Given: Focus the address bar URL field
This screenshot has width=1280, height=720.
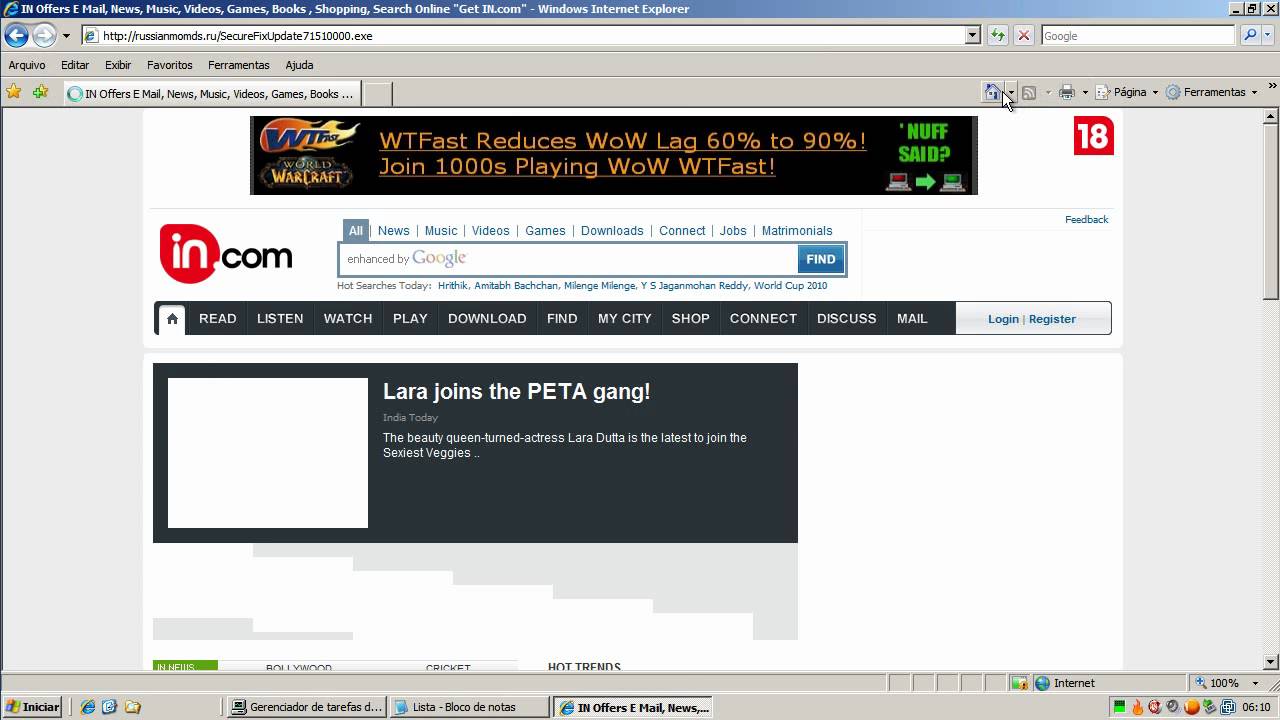Looking at the screenshot, I should [x=523, y=36].
